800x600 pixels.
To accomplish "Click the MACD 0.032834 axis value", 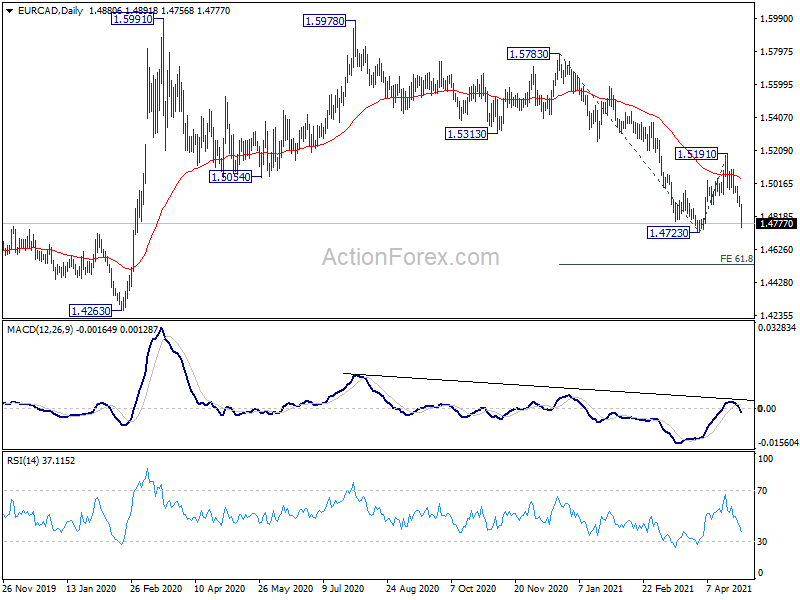I will (x=777, y=328).
